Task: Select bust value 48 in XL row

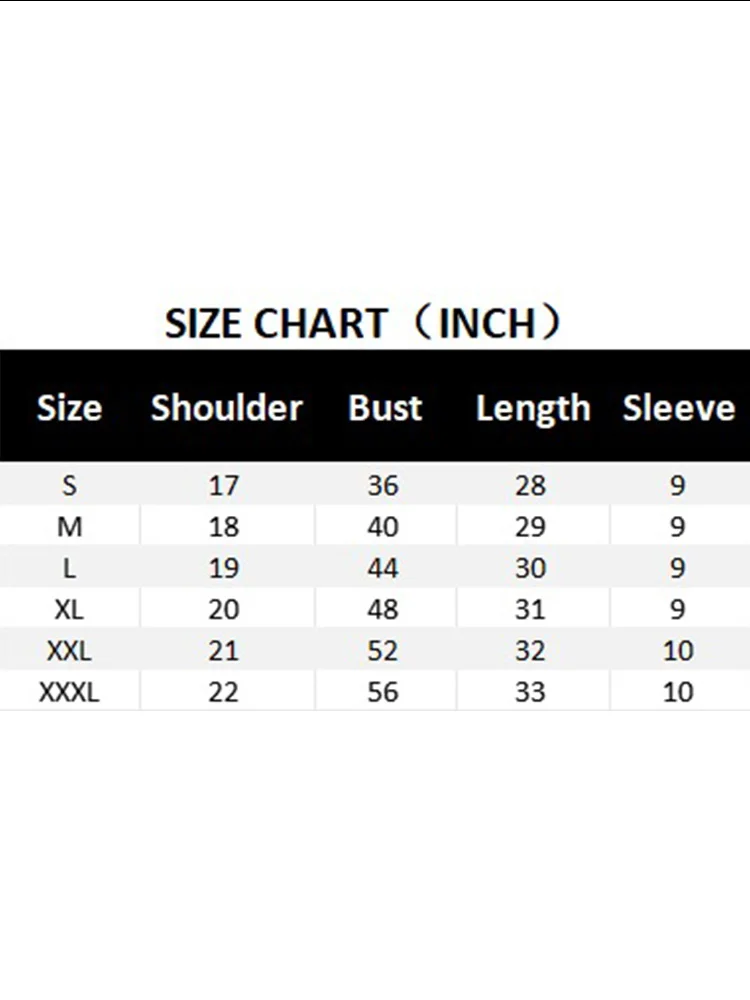Action: coord(383,609)
